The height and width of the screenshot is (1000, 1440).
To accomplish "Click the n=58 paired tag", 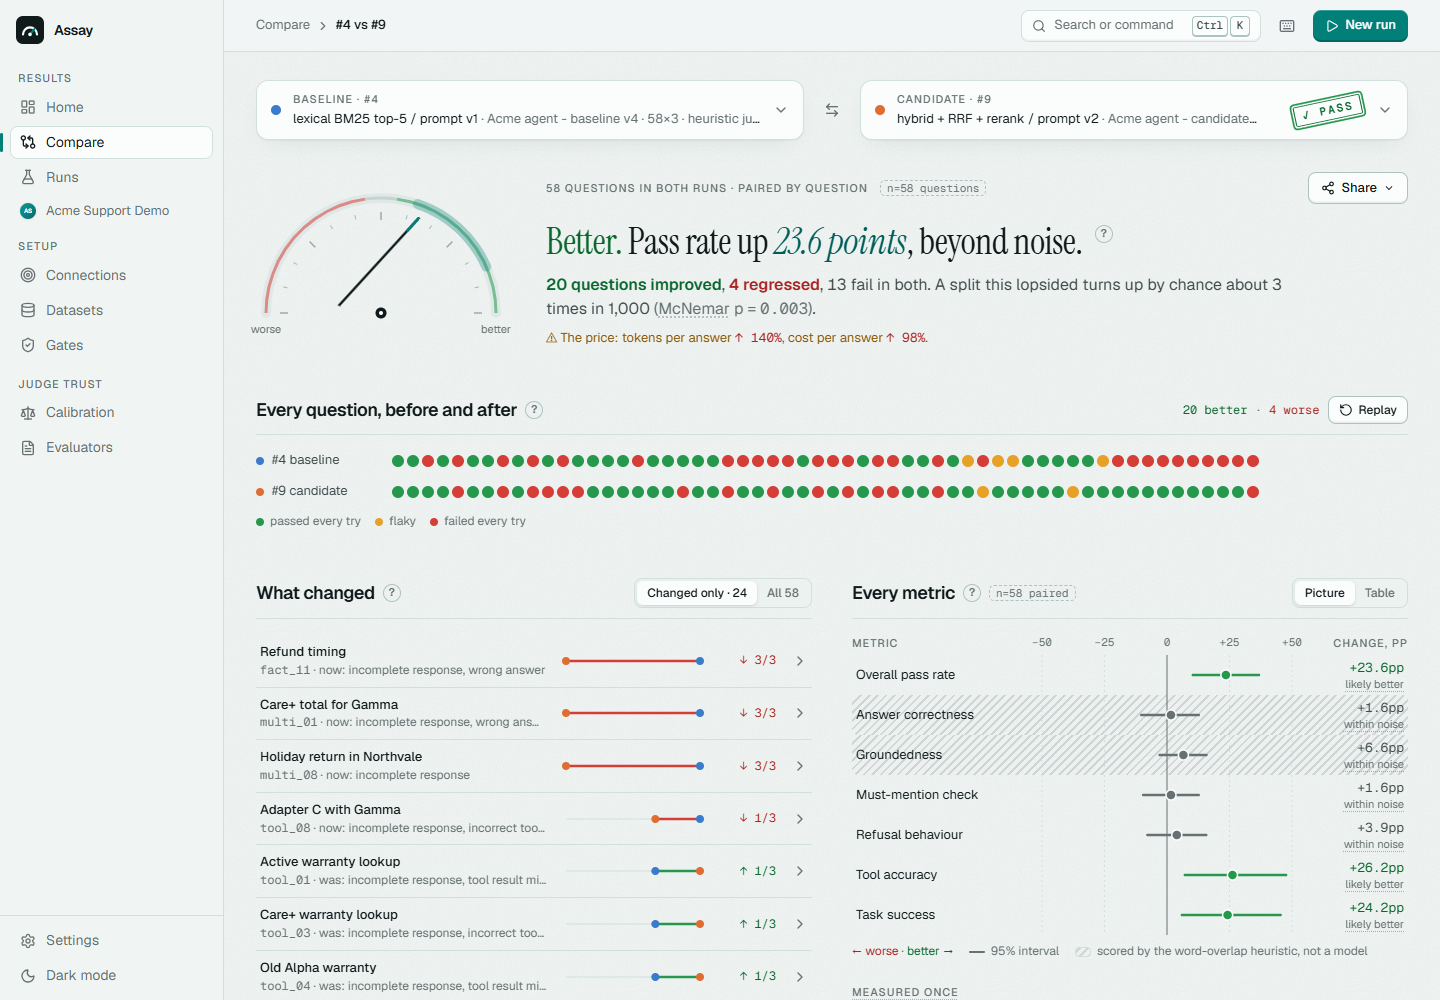I will point(1033,593).
